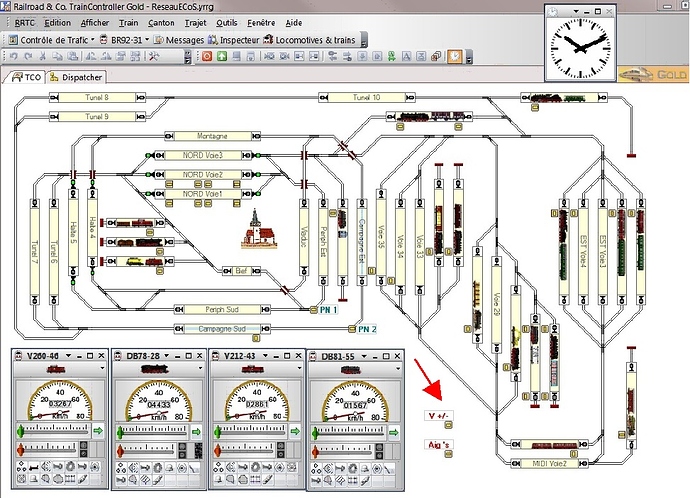Toggle the switch under Aig 's label

point(448,454)
